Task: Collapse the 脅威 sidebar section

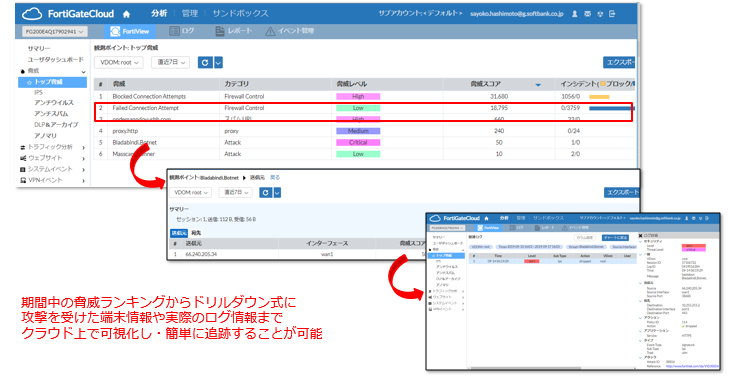Action: click(84, 72)
